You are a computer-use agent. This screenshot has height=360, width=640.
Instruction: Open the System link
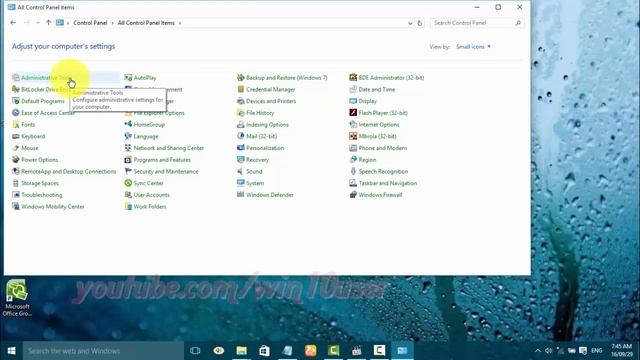(x=255, y=183)
